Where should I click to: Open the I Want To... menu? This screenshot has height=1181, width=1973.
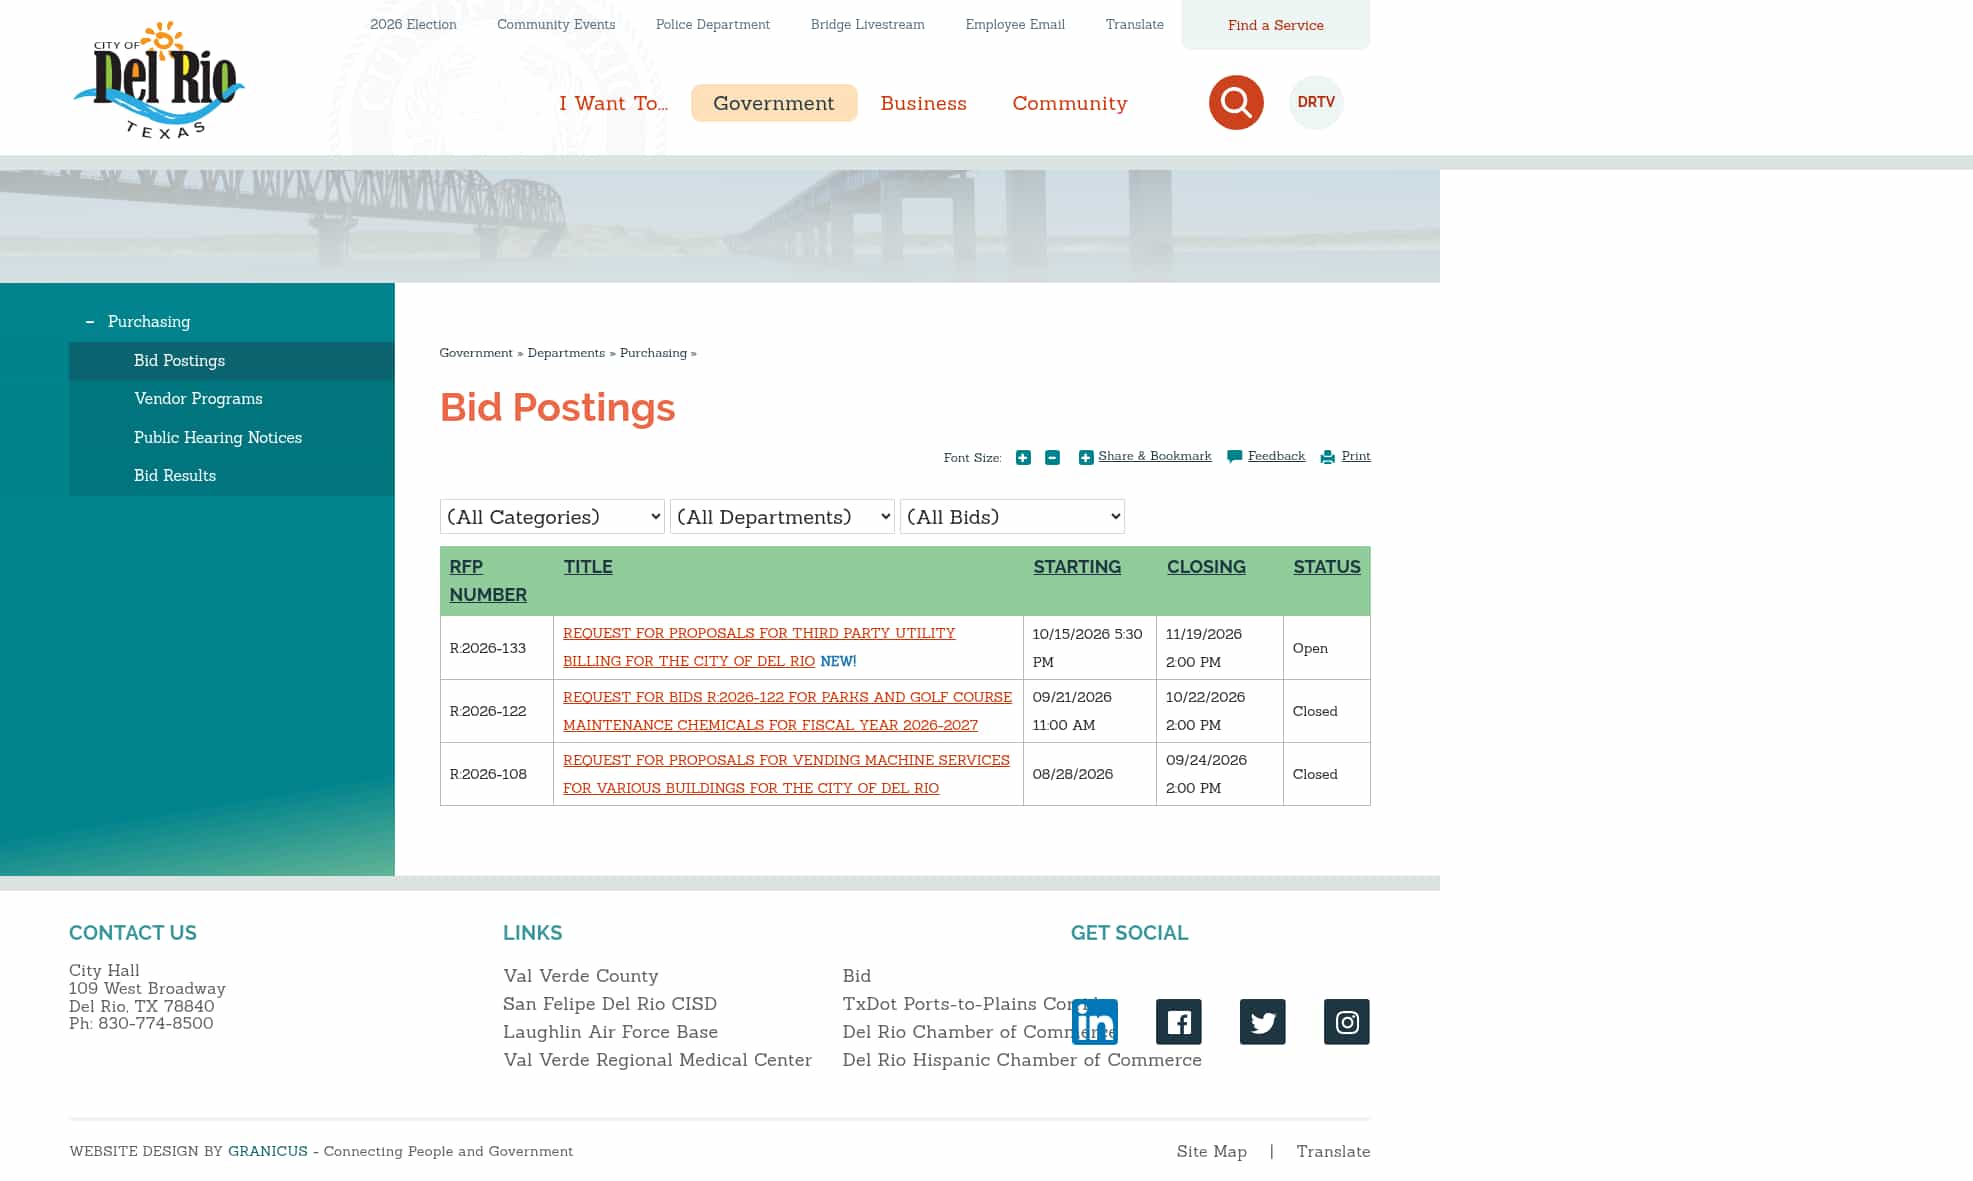tap(613, 103)
